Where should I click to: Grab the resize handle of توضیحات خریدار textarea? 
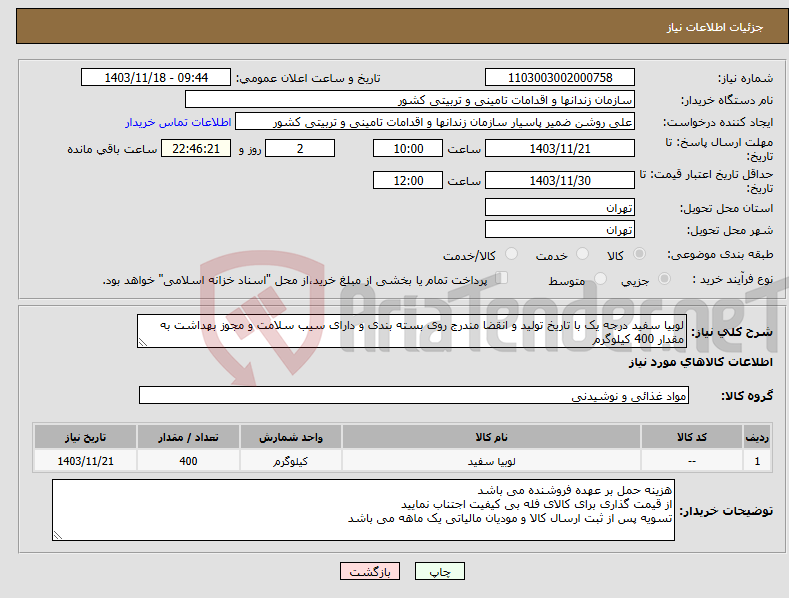(58, 535)
